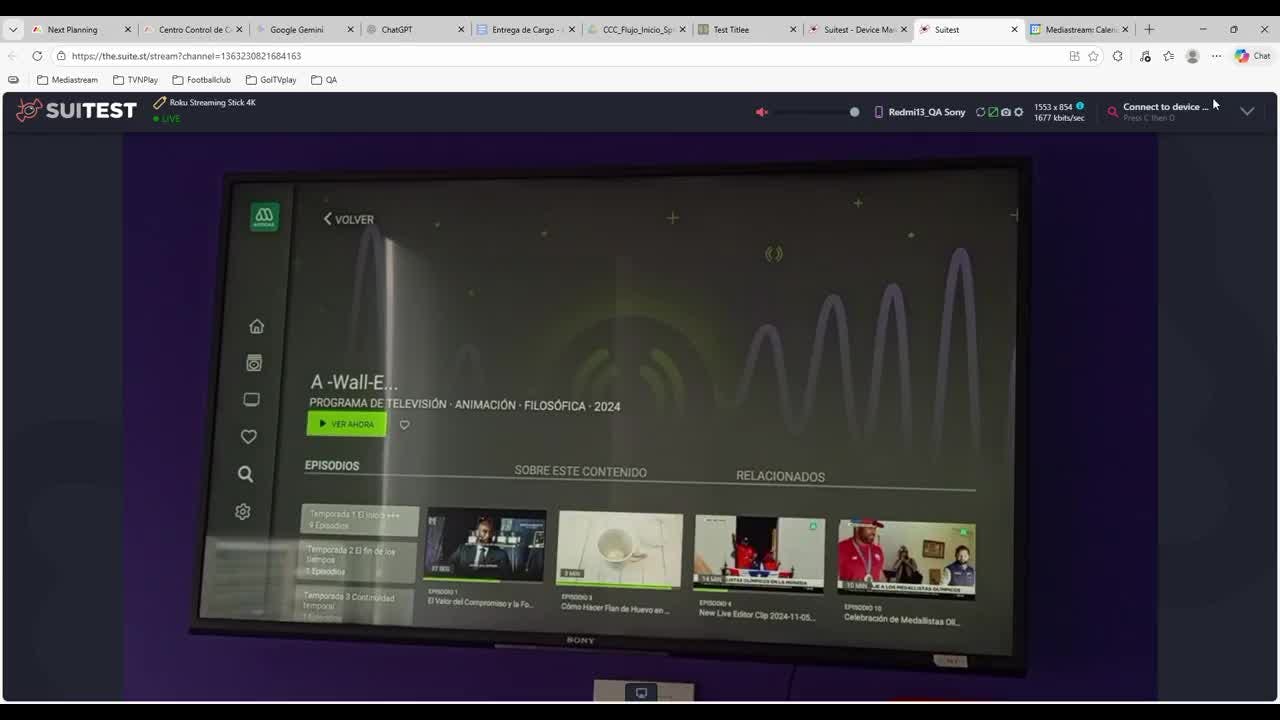This screenshot has width=1280, height=720.
Task: Refresh the stream with the circular arrows icon
Action: pos(980,112)
